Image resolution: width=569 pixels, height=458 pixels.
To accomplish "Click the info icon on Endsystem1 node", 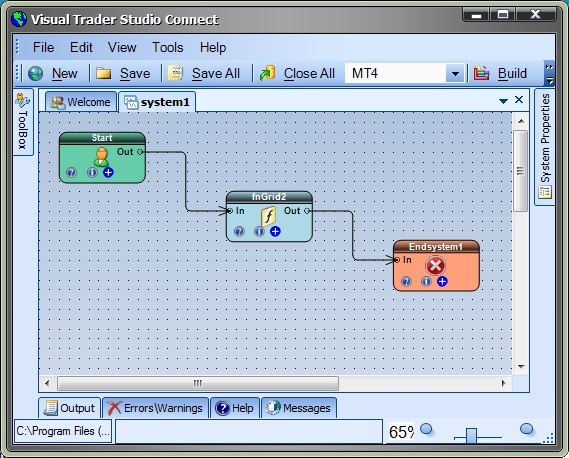I will tap(426, 281).
